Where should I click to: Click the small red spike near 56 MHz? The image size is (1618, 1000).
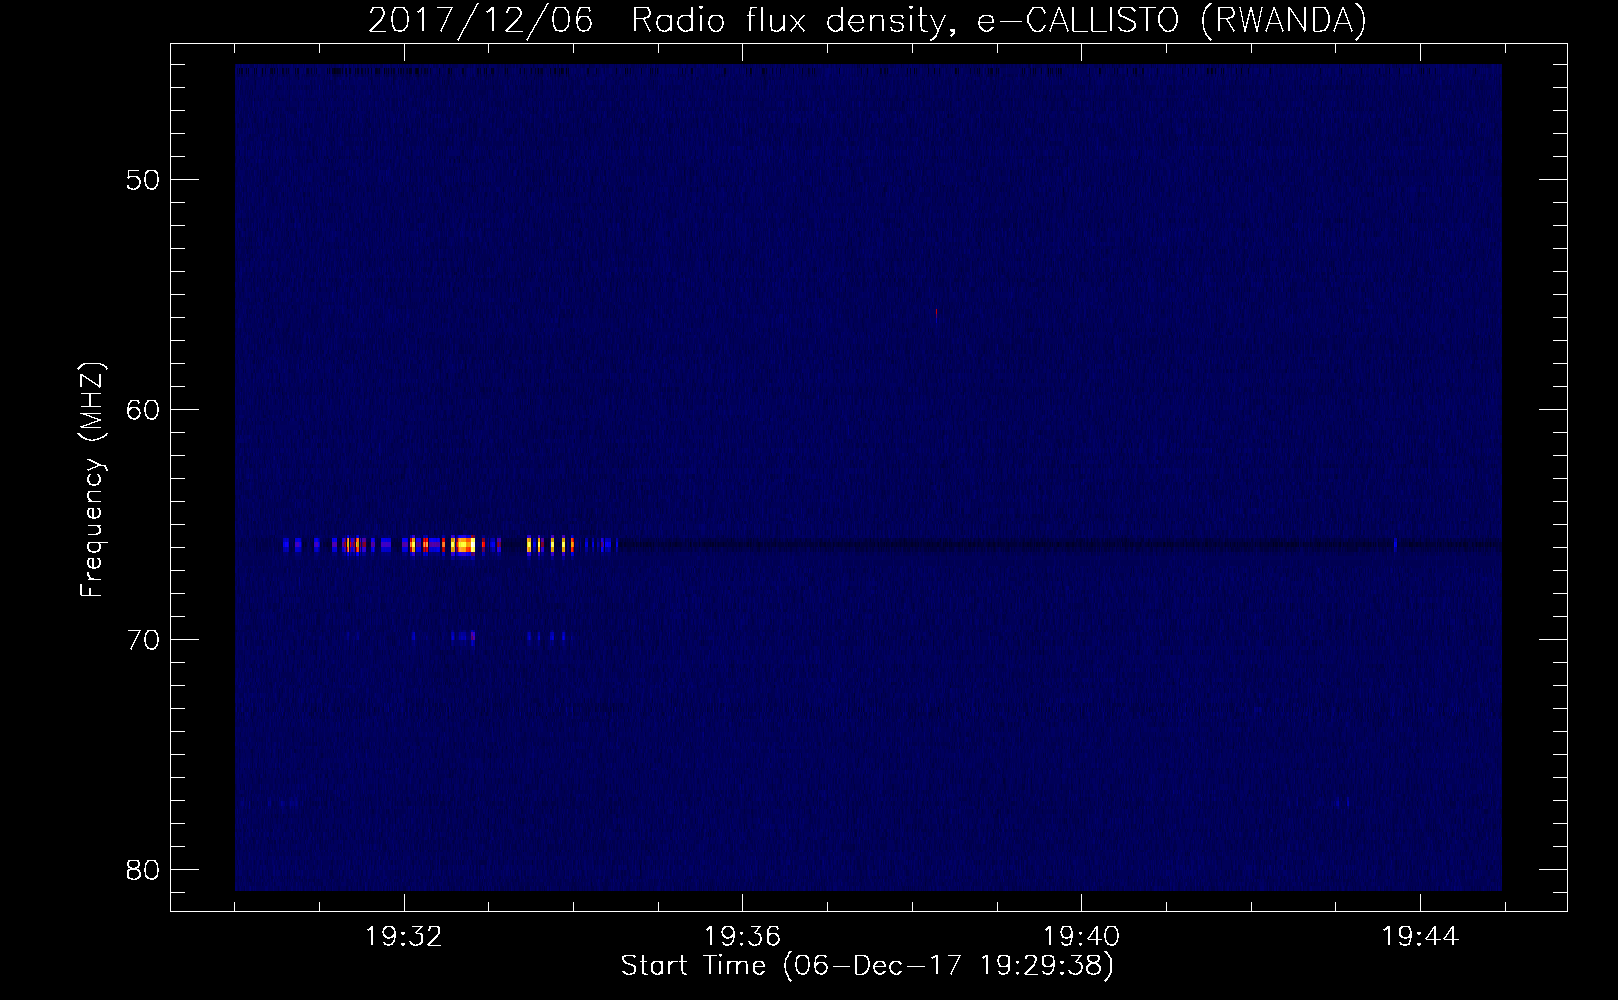[x=936, y=314]
